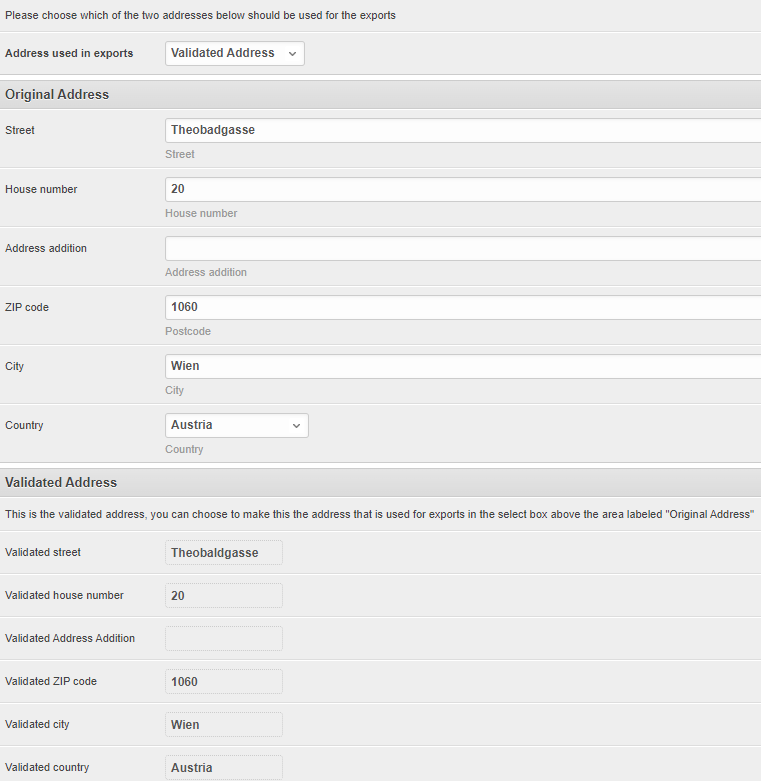This screenshot has height=781, width=761.
Task: Click the chevron arrow of Validated Address select
Action: point(292,54)
